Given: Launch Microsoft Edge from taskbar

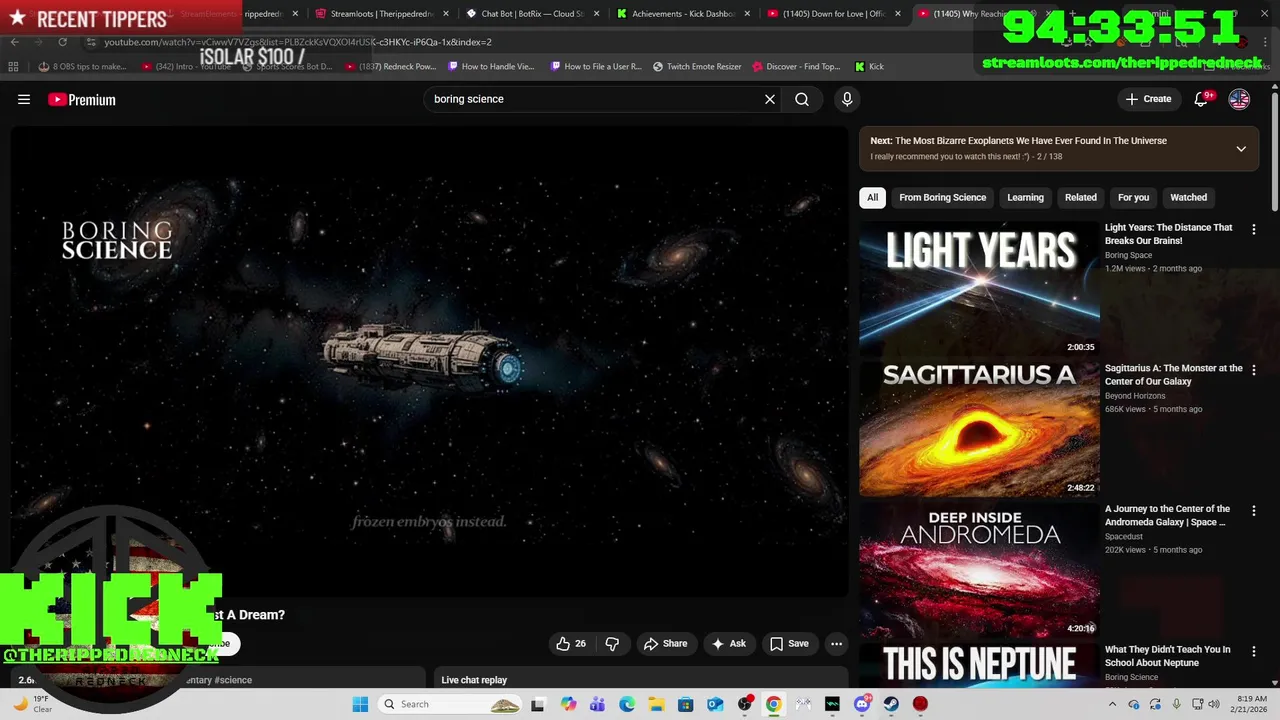Looking at the screenshot, I should [627, 704].
